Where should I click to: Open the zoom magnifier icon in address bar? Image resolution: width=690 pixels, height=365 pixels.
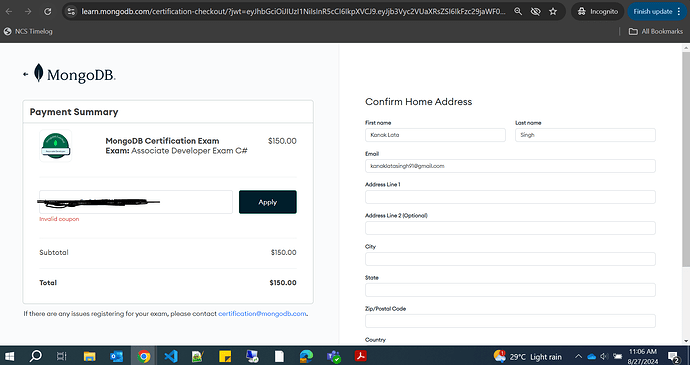point(518,12)
